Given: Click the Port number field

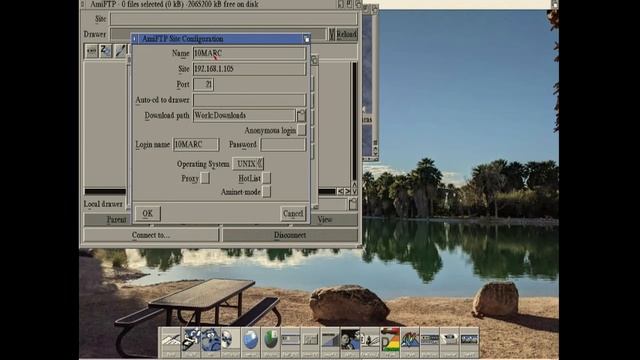Looking at the screenshot, I should 203,84.
